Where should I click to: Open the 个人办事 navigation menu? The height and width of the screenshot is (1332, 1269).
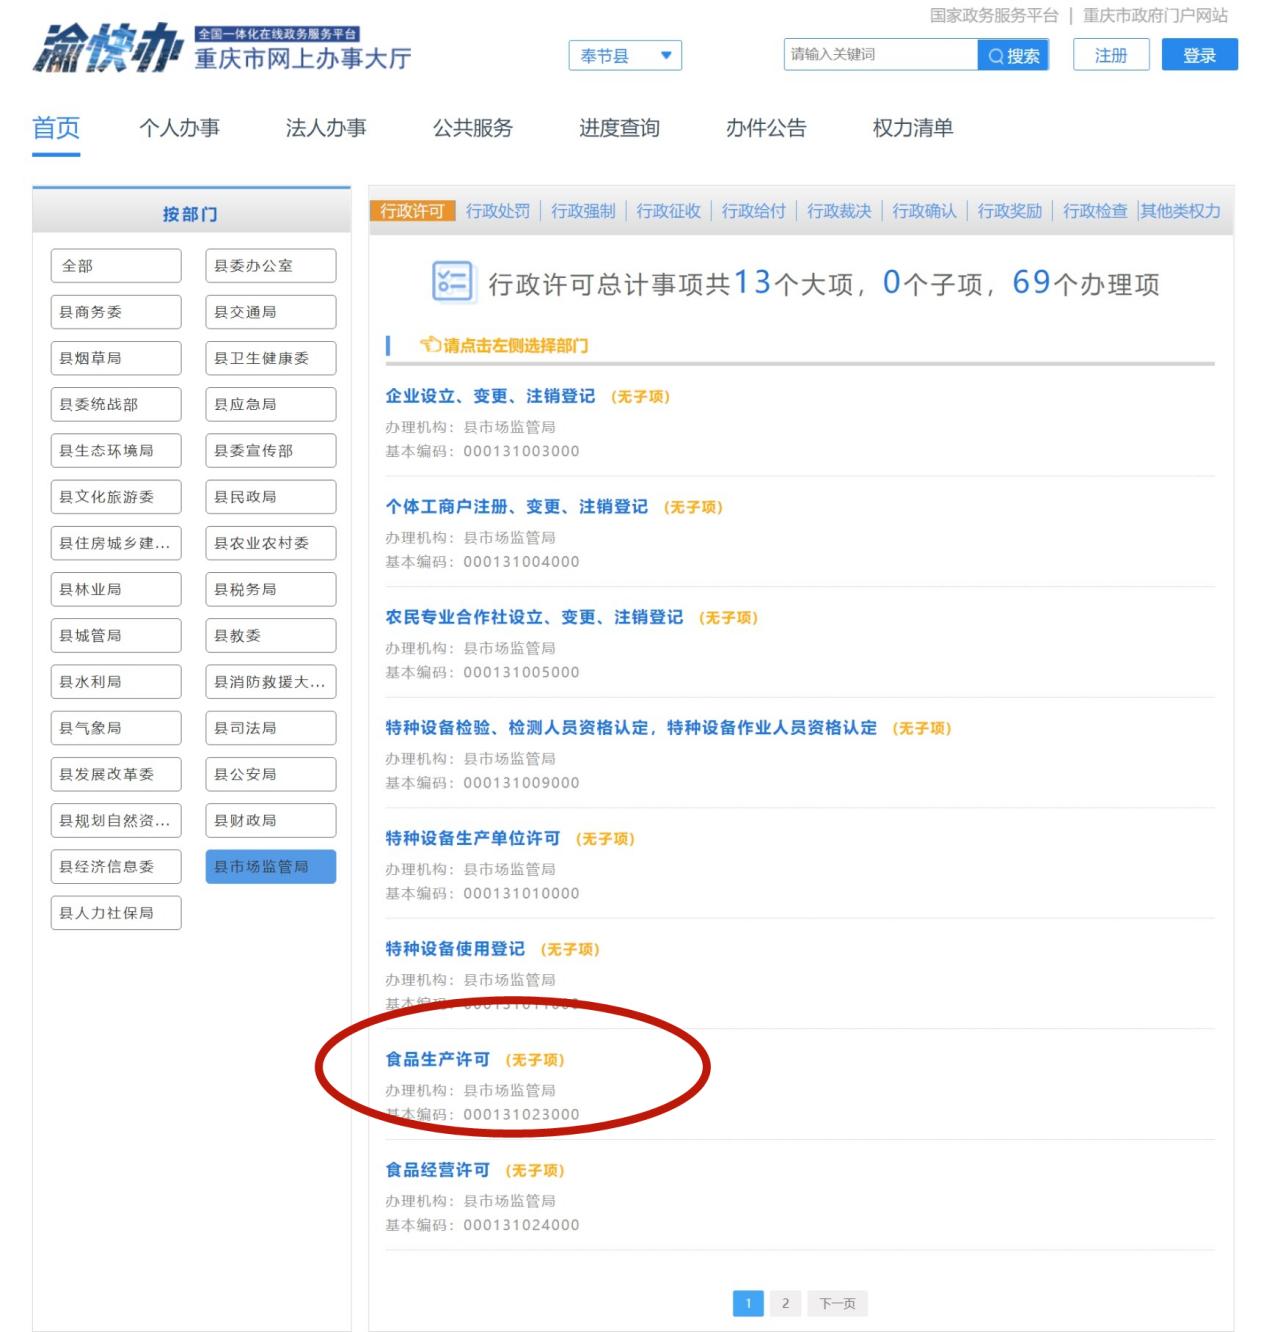(179, 128)
